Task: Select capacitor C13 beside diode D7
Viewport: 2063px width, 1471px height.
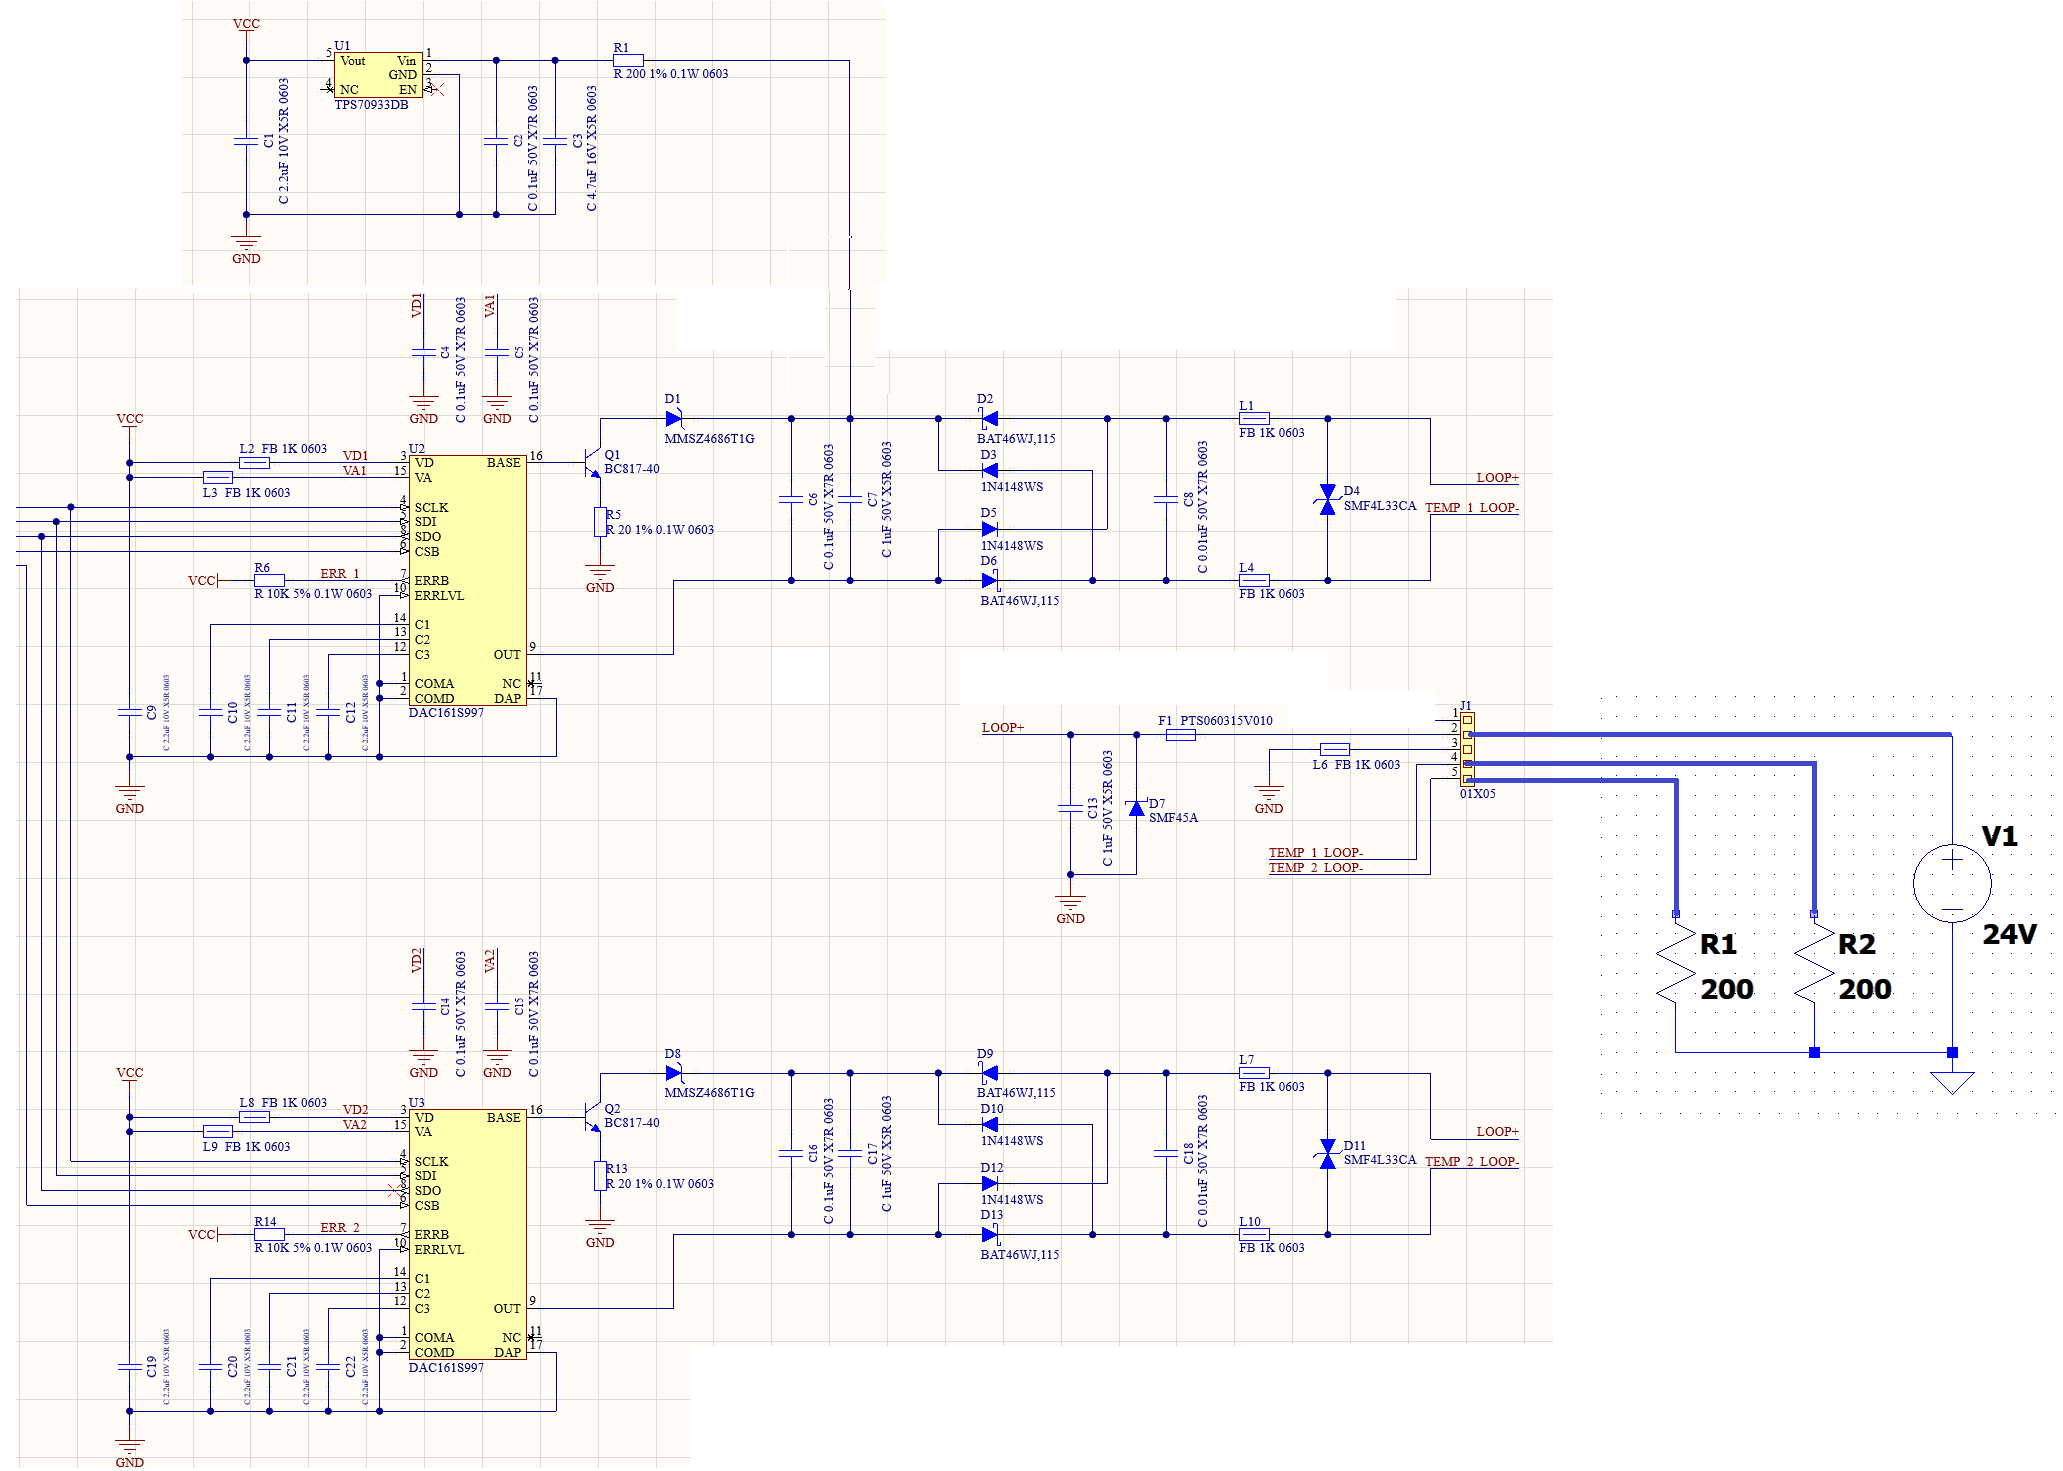Action: click(x=1070, y=808)
